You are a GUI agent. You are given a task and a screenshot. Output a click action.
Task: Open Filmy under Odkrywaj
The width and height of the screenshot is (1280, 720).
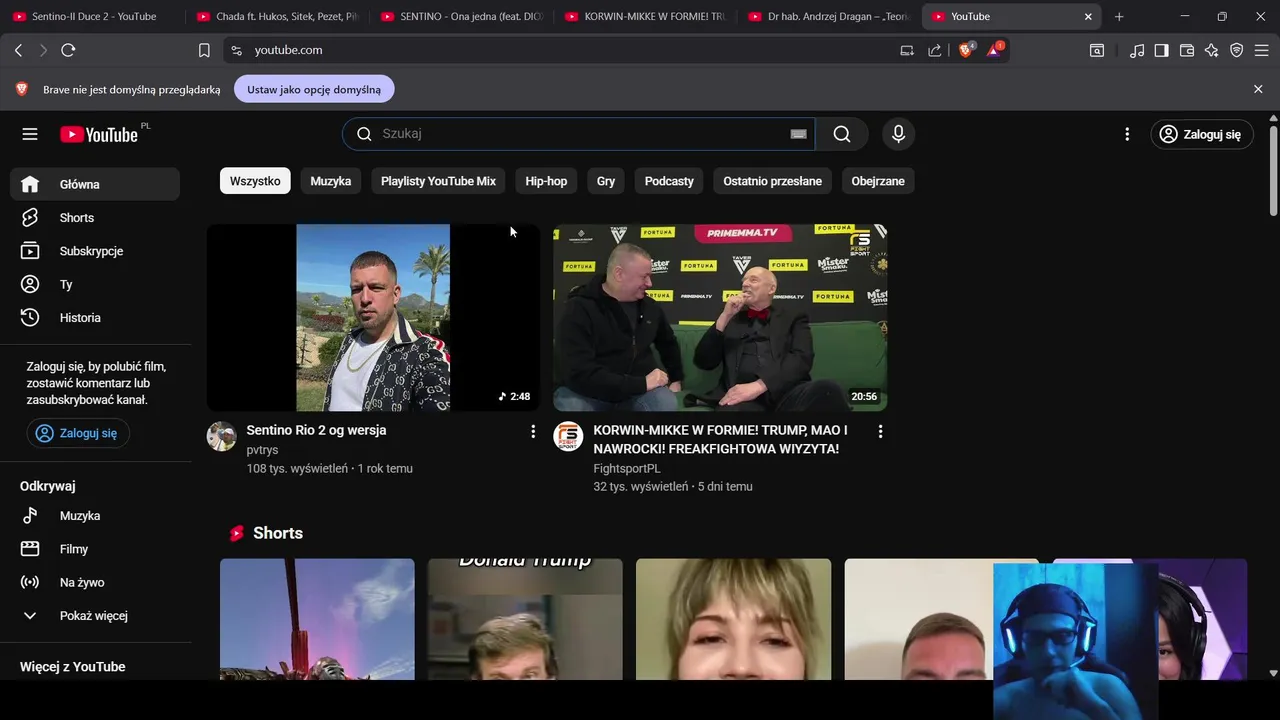[x=95, y=549]
